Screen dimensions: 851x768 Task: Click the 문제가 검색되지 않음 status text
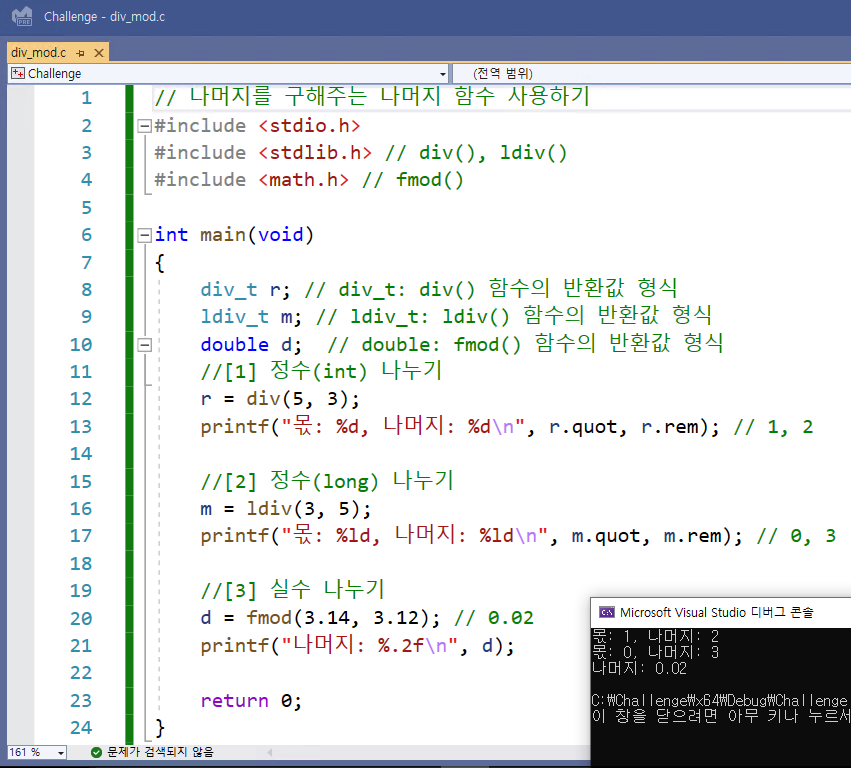[x=160, y=752]
